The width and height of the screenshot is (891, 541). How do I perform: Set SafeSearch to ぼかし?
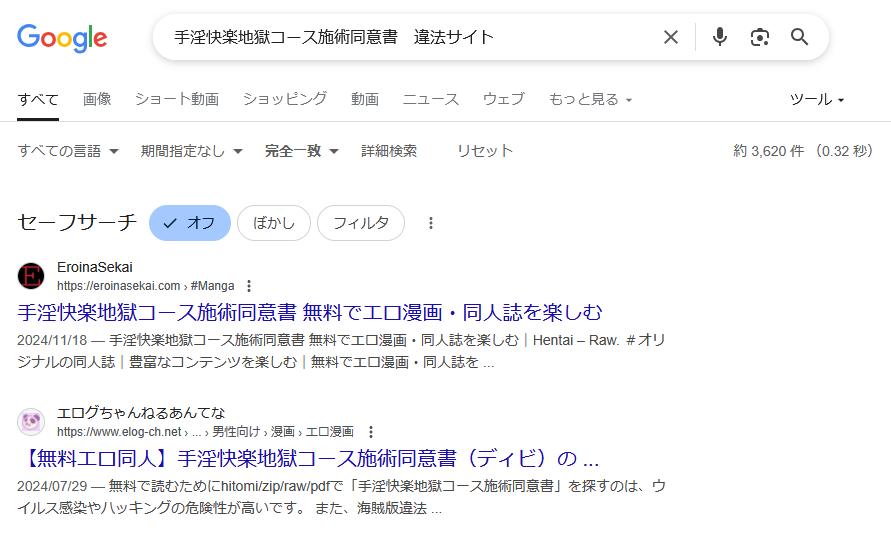(x=274, y=223)
